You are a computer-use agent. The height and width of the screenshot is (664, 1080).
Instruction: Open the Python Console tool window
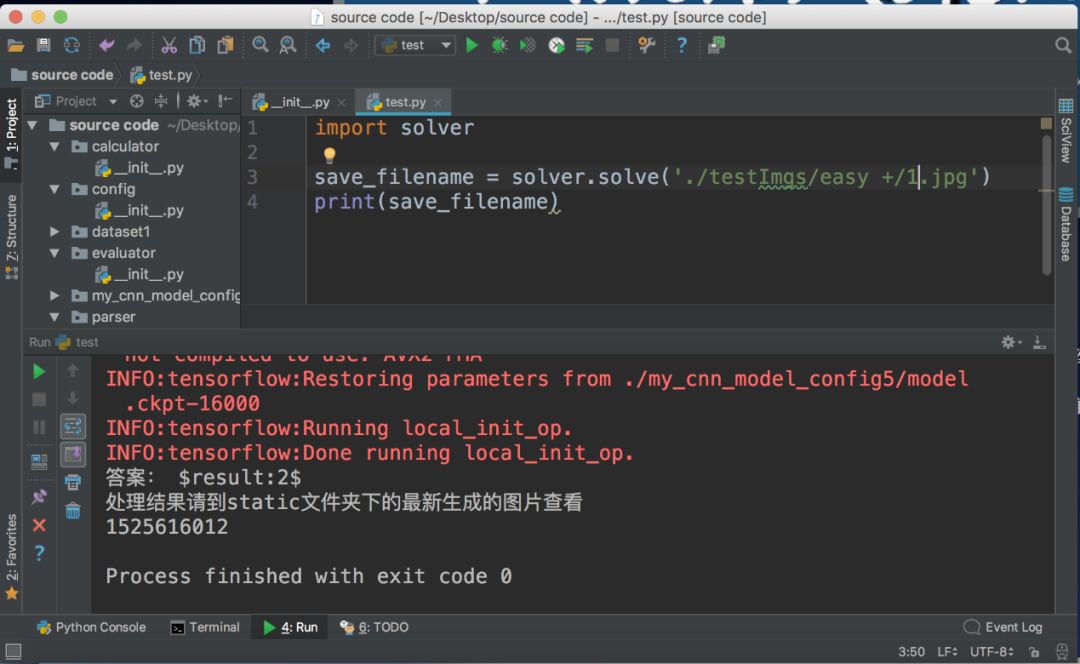click(x=91, y=627)
